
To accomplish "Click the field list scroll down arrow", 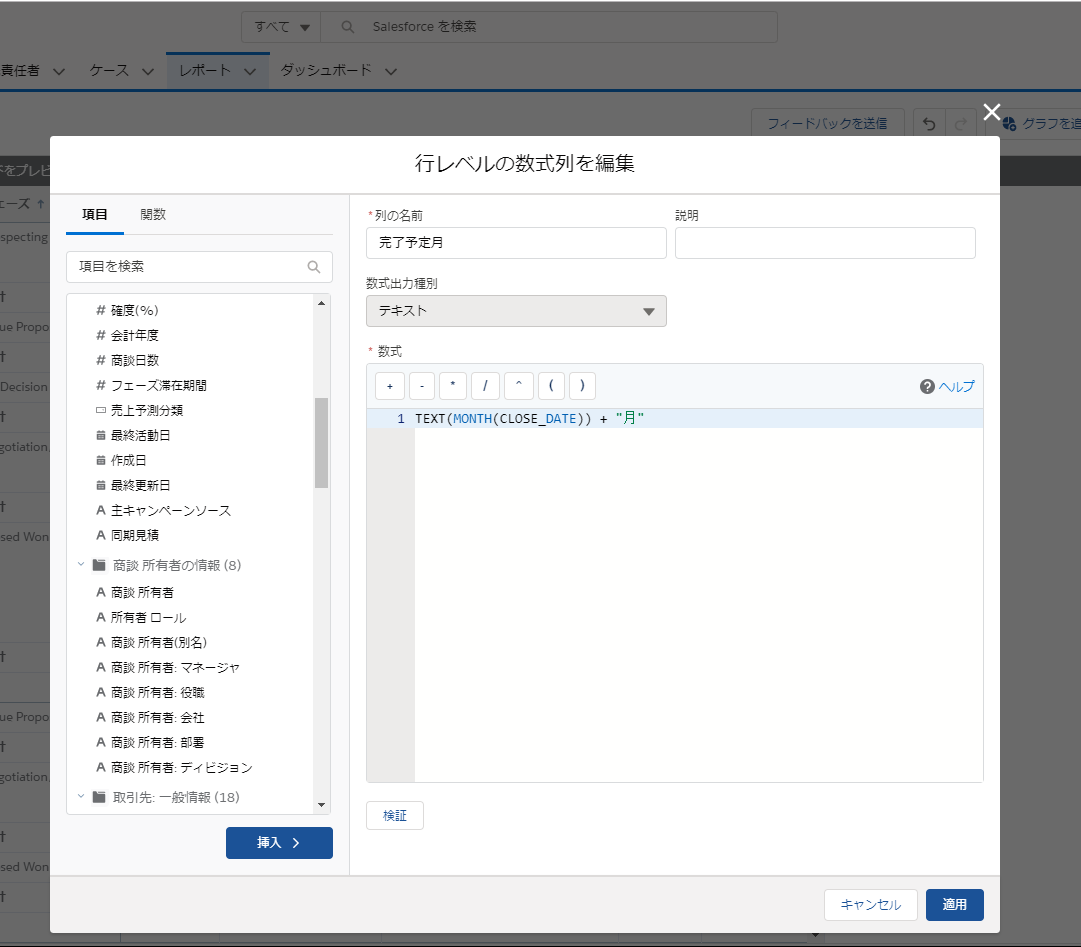I will click(x=321, y=804).
